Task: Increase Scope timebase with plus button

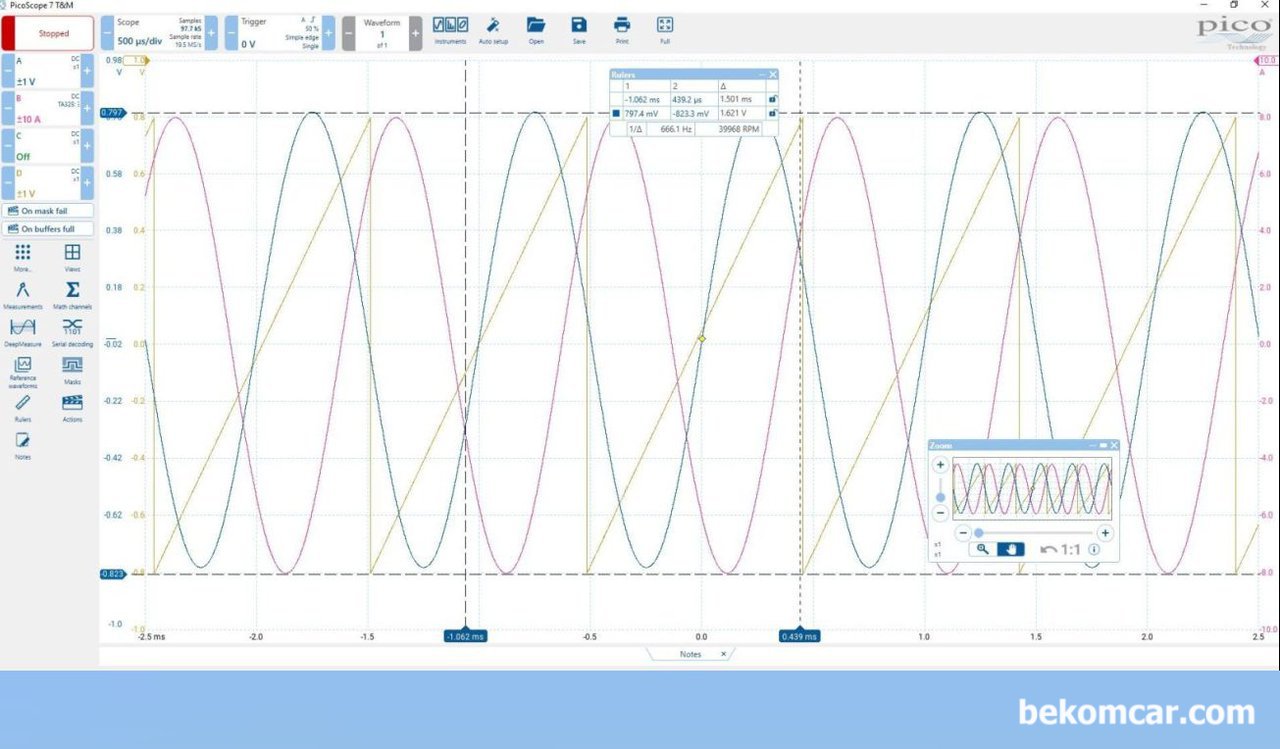Action: click(211, 33)
